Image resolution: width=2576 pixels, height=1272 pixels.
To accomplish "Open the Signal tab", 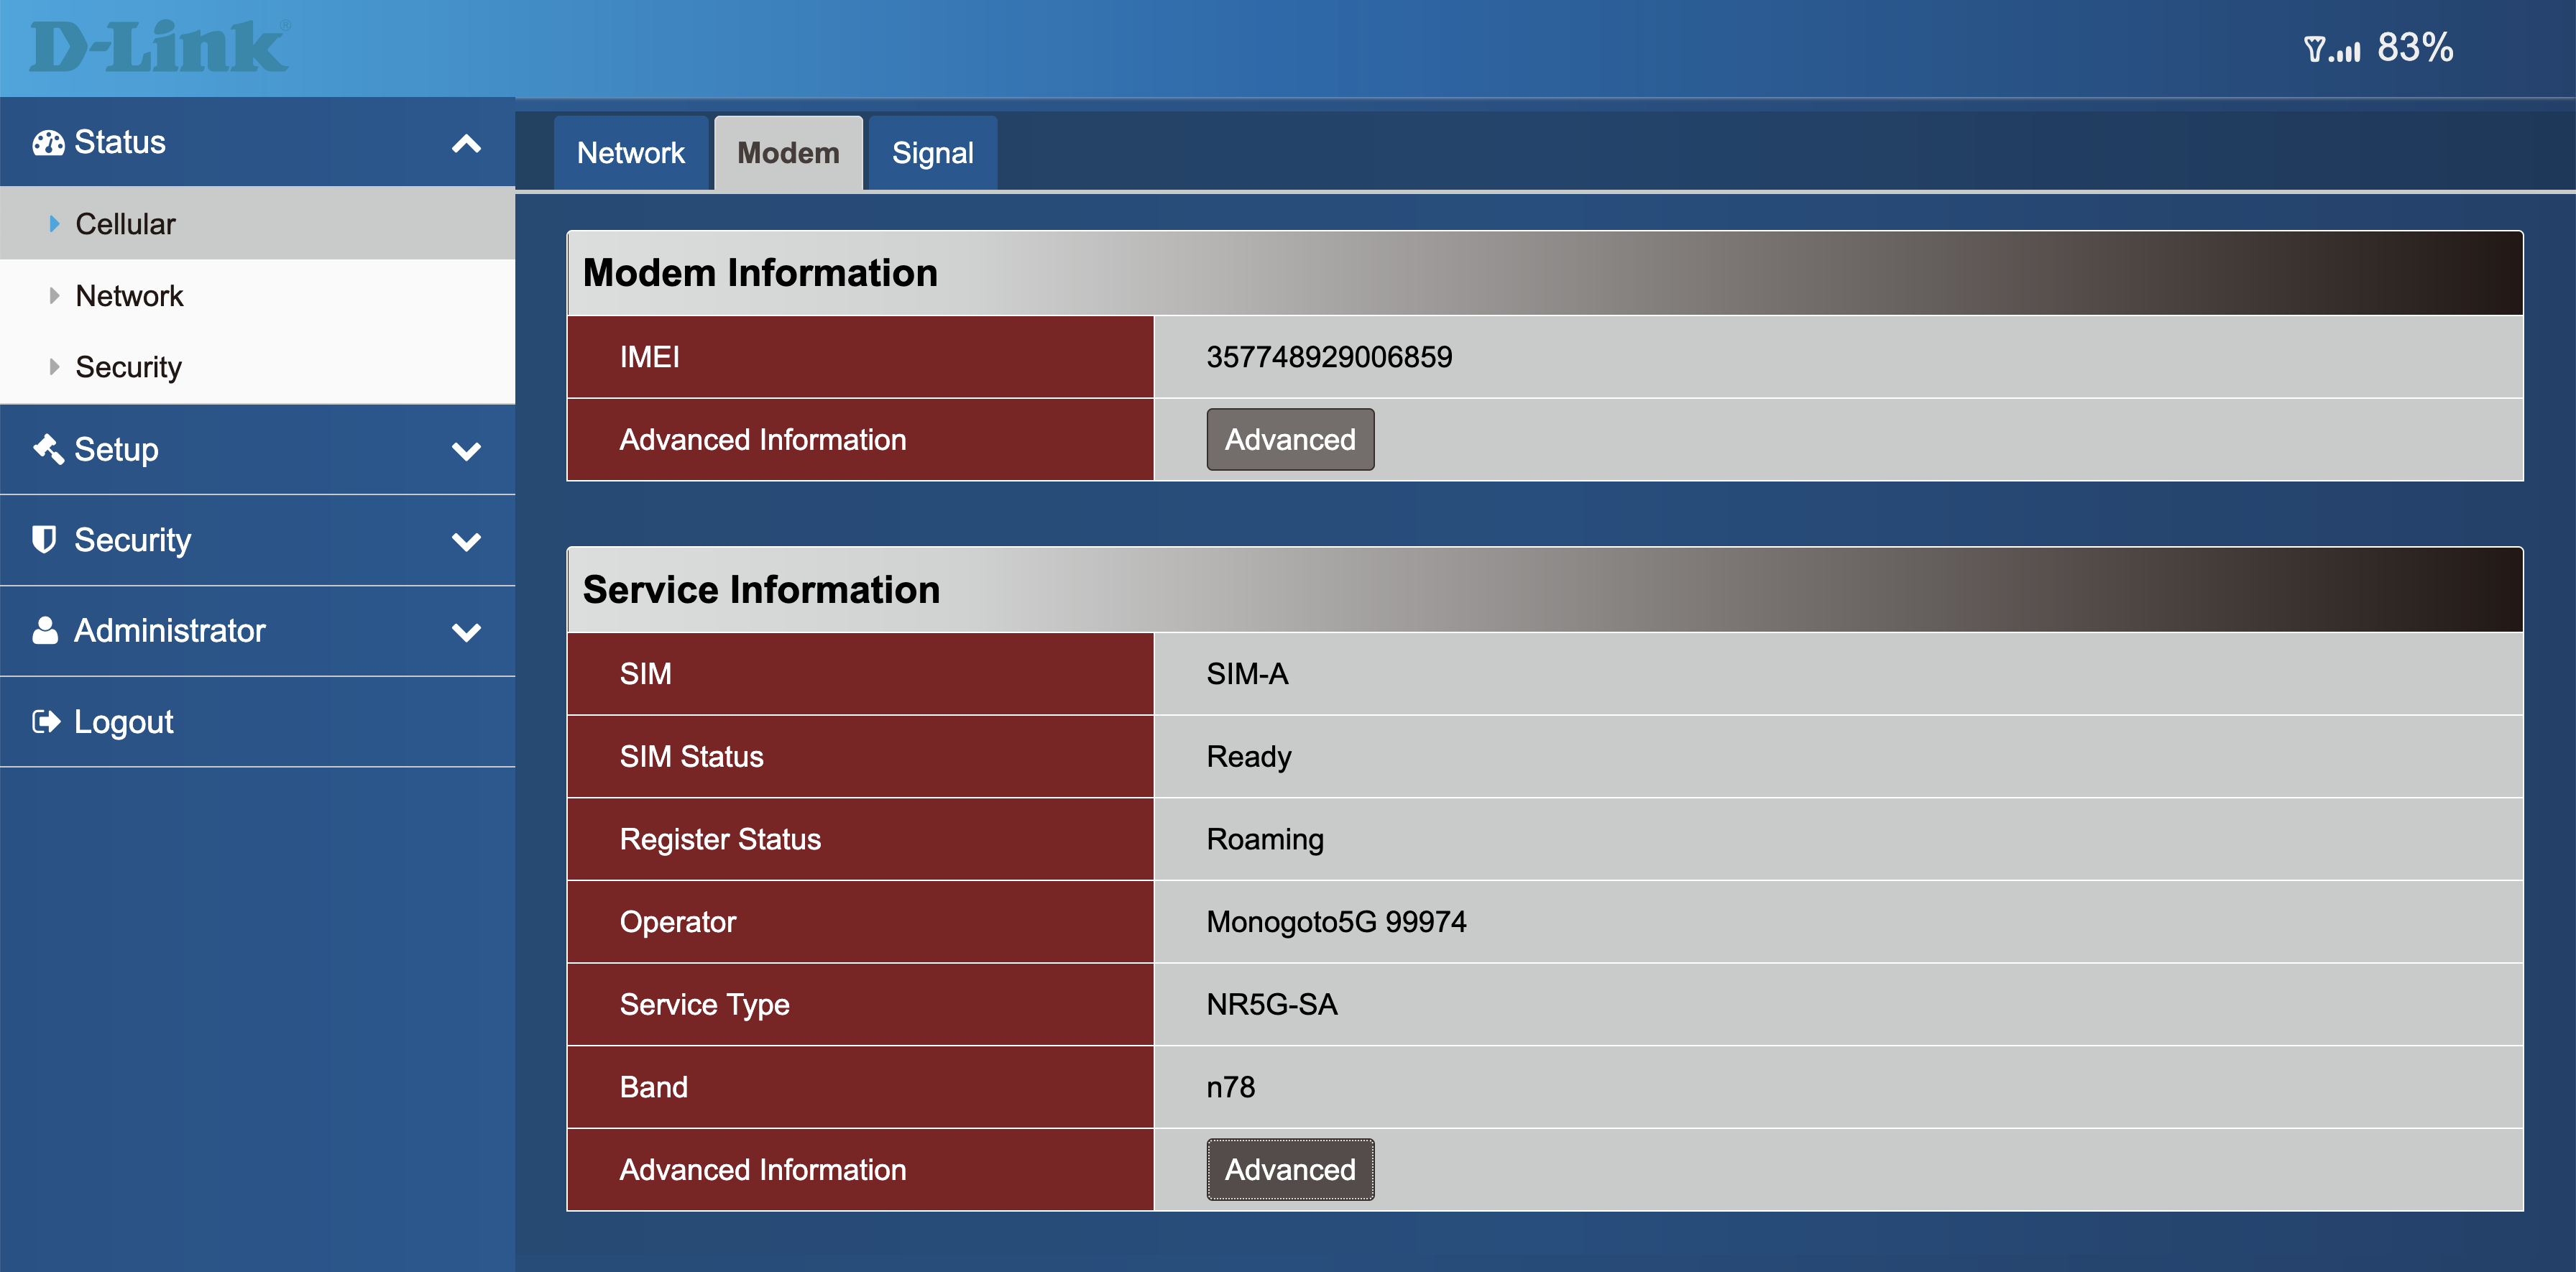I will pos(932,153).
